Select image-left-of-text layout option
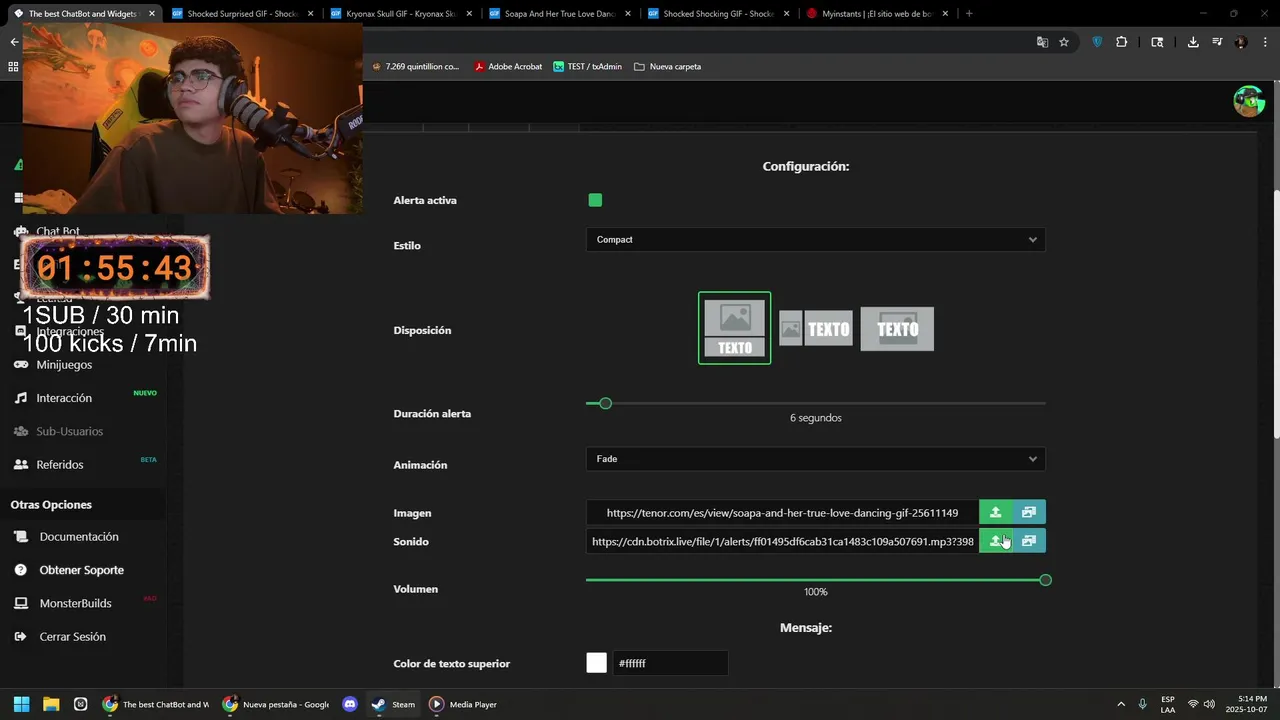The image size is (1280, 720). [816, 328]
